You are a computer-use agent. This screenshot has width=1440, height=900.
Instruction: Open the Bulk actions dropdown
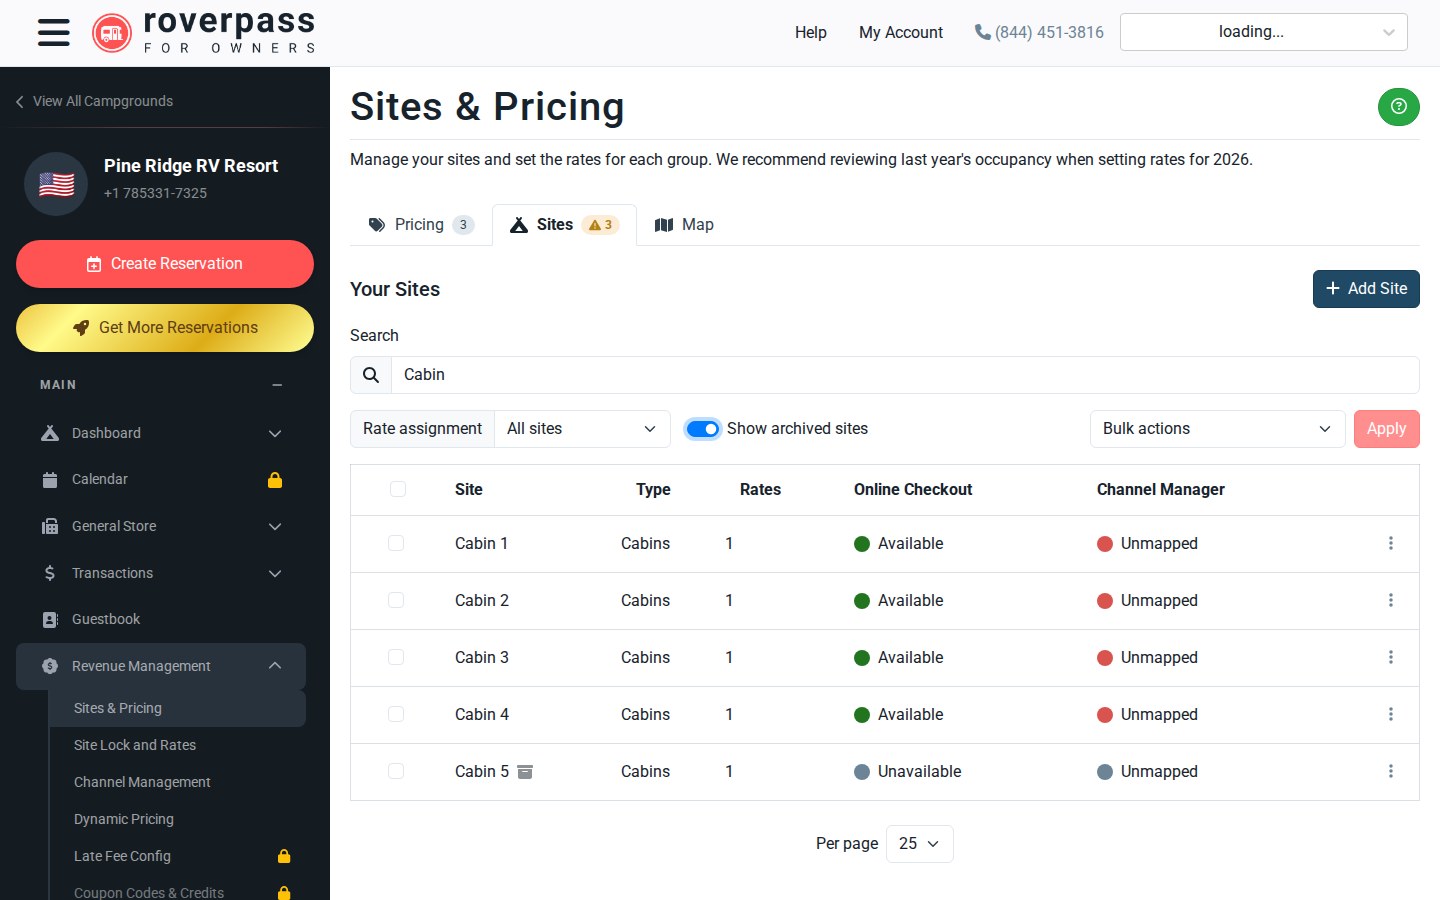[x=1217, y=429]
